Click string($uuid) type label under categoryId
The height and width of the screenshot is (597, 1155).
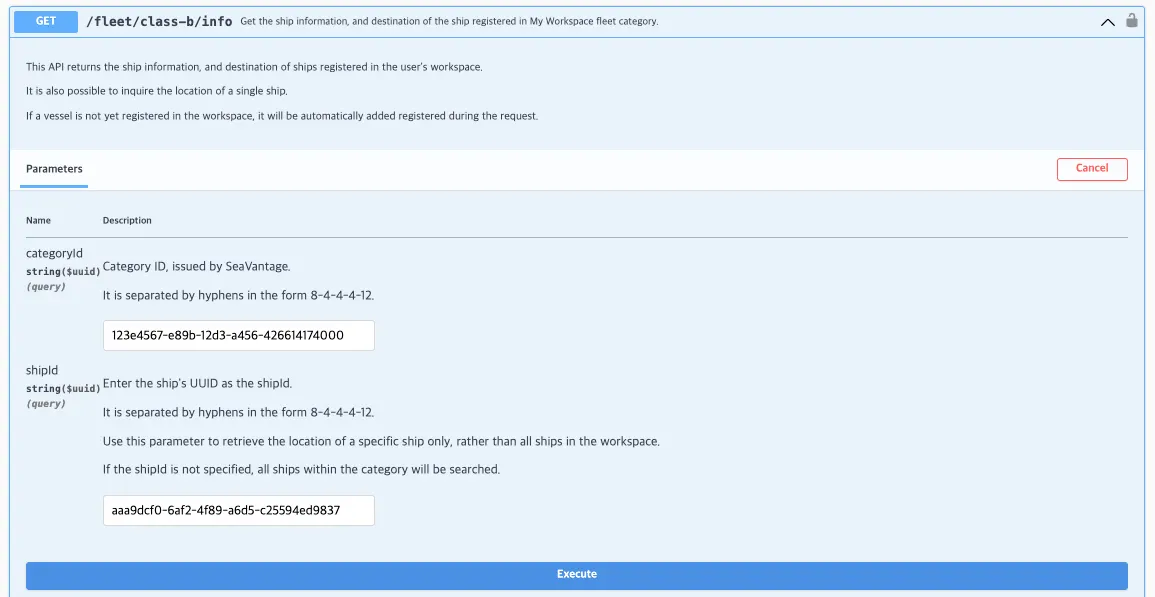coord(62,271)
